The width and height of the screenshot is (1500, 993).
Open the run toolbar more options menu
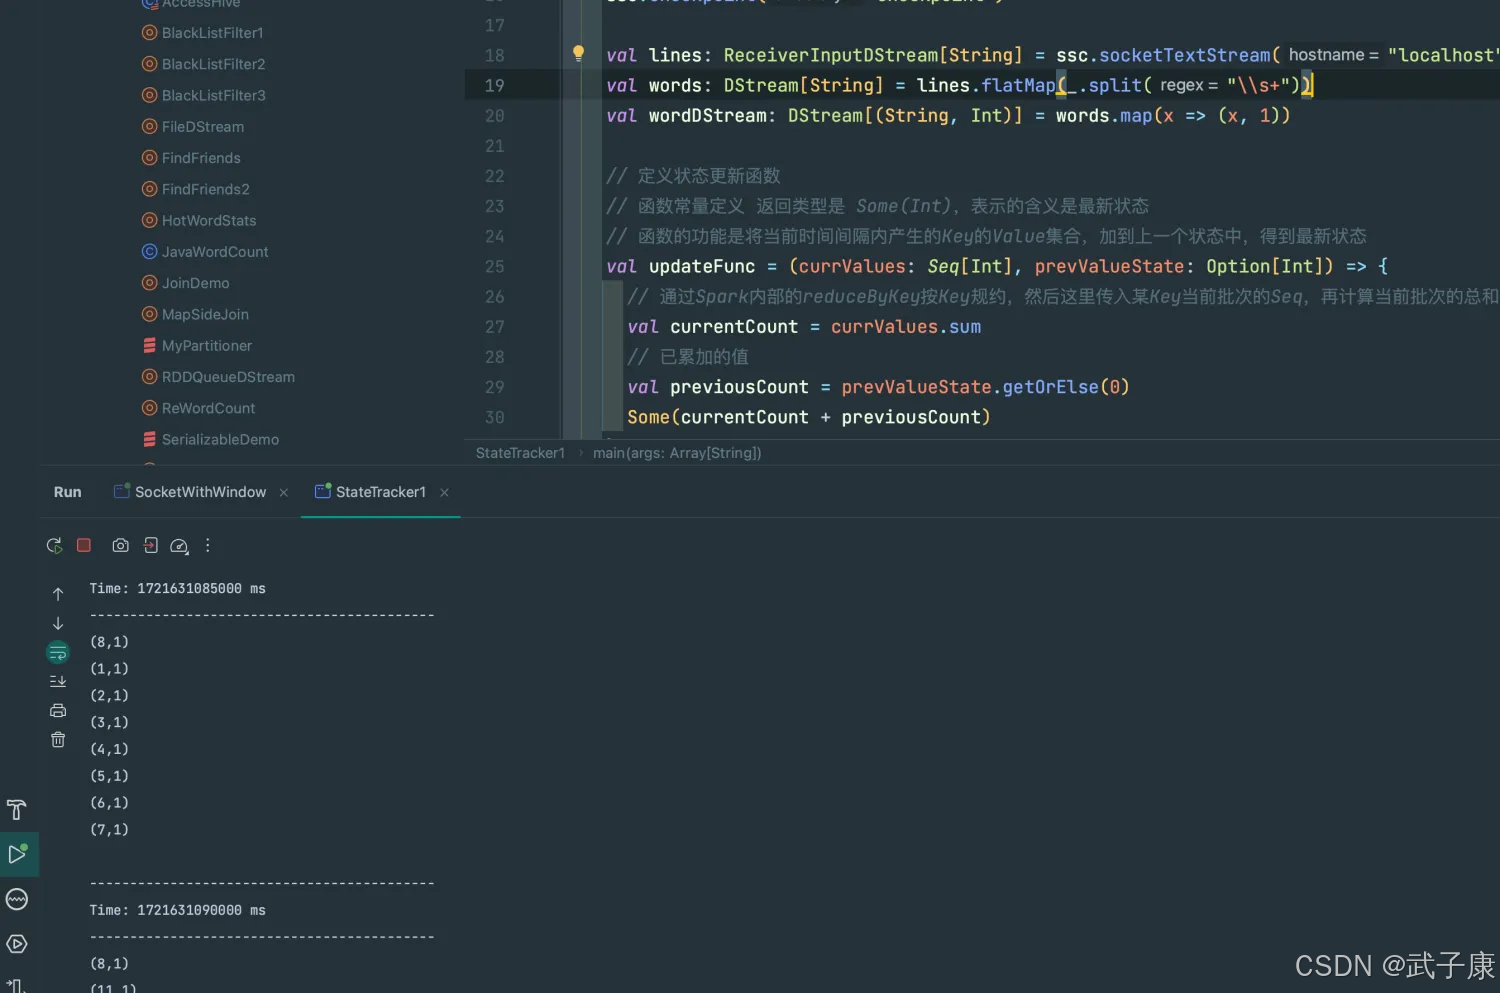pyautogui.click(x=208, y=546)
